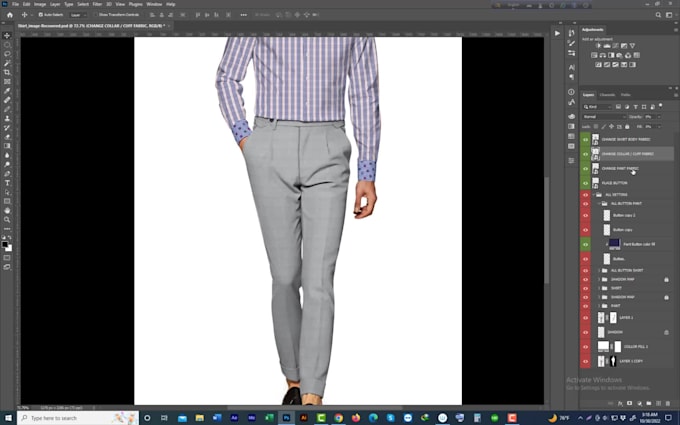Open the Window menu
The width and height of the screenshot is (680, 425).
[154, 4]
